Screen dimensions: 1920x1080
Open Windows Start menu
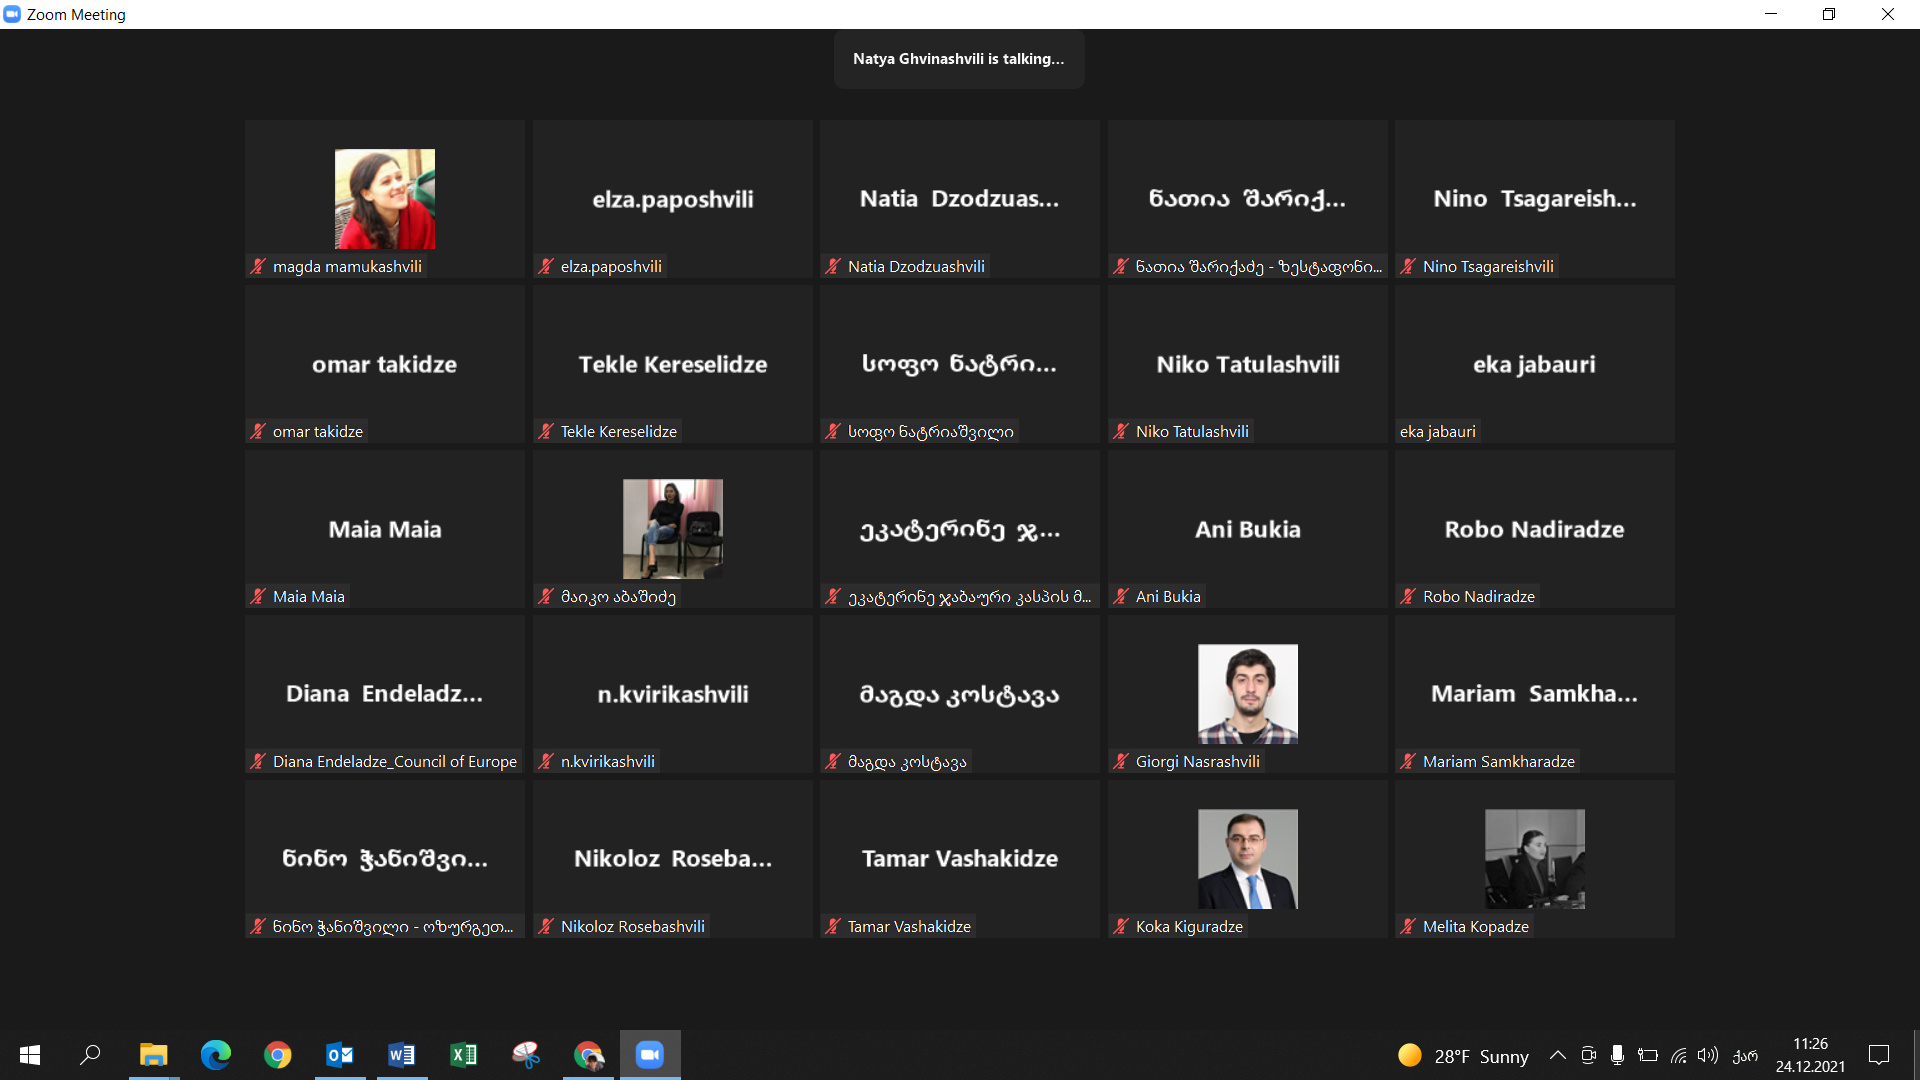30,1055
